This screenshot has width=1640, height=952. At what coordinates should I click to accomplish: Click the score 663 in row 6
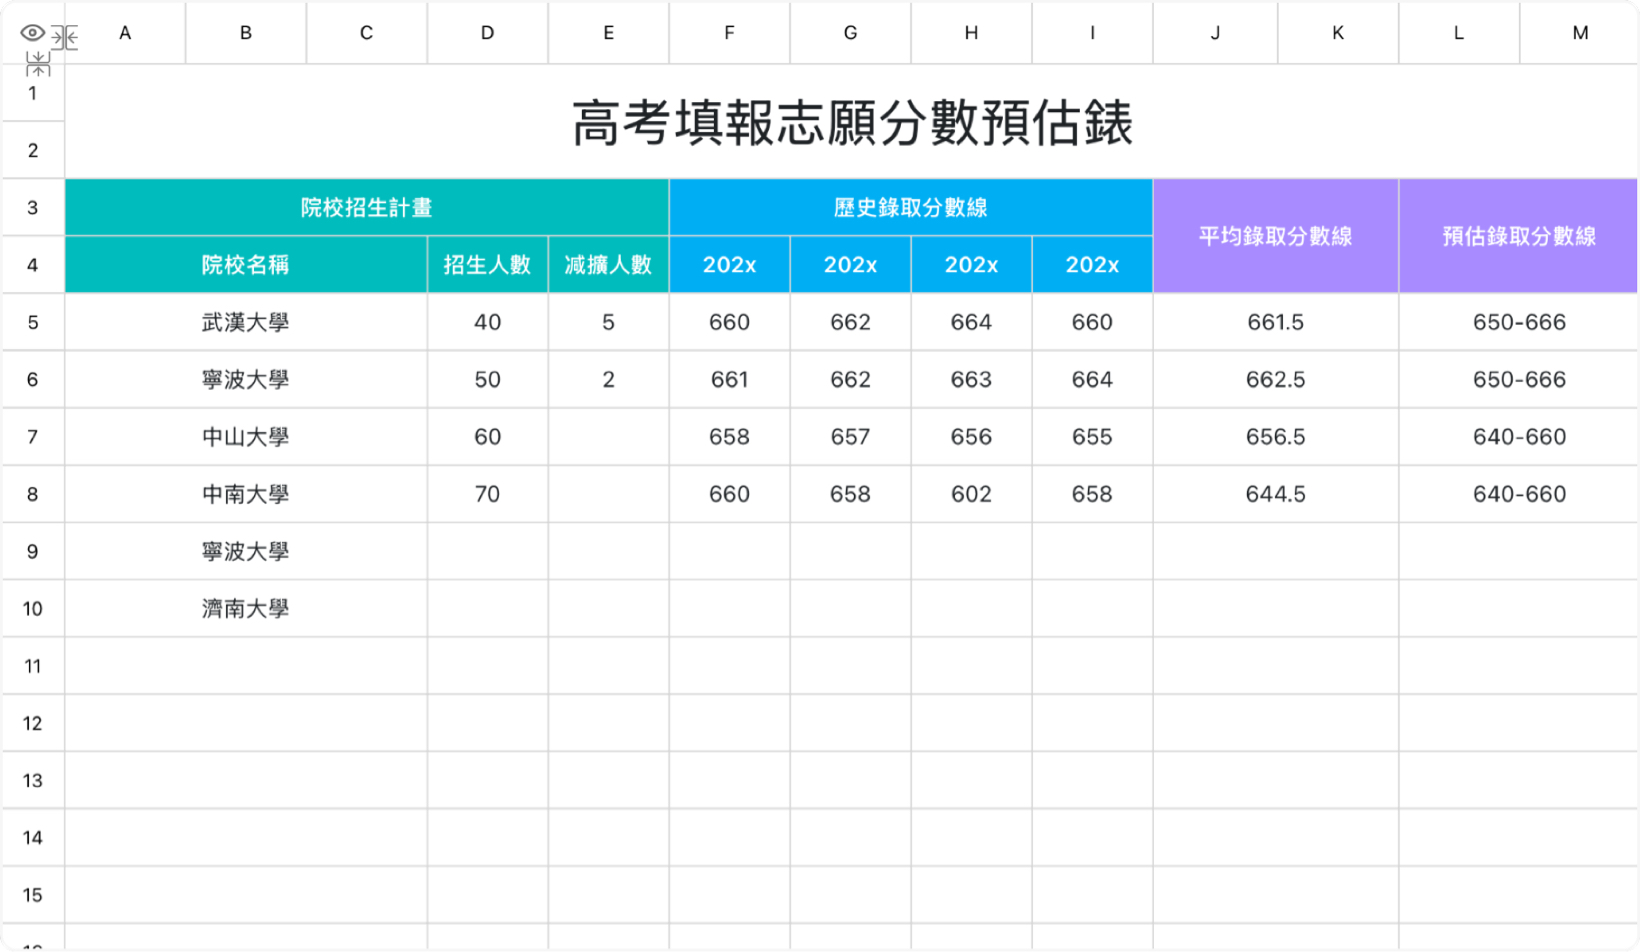(971, 379)
